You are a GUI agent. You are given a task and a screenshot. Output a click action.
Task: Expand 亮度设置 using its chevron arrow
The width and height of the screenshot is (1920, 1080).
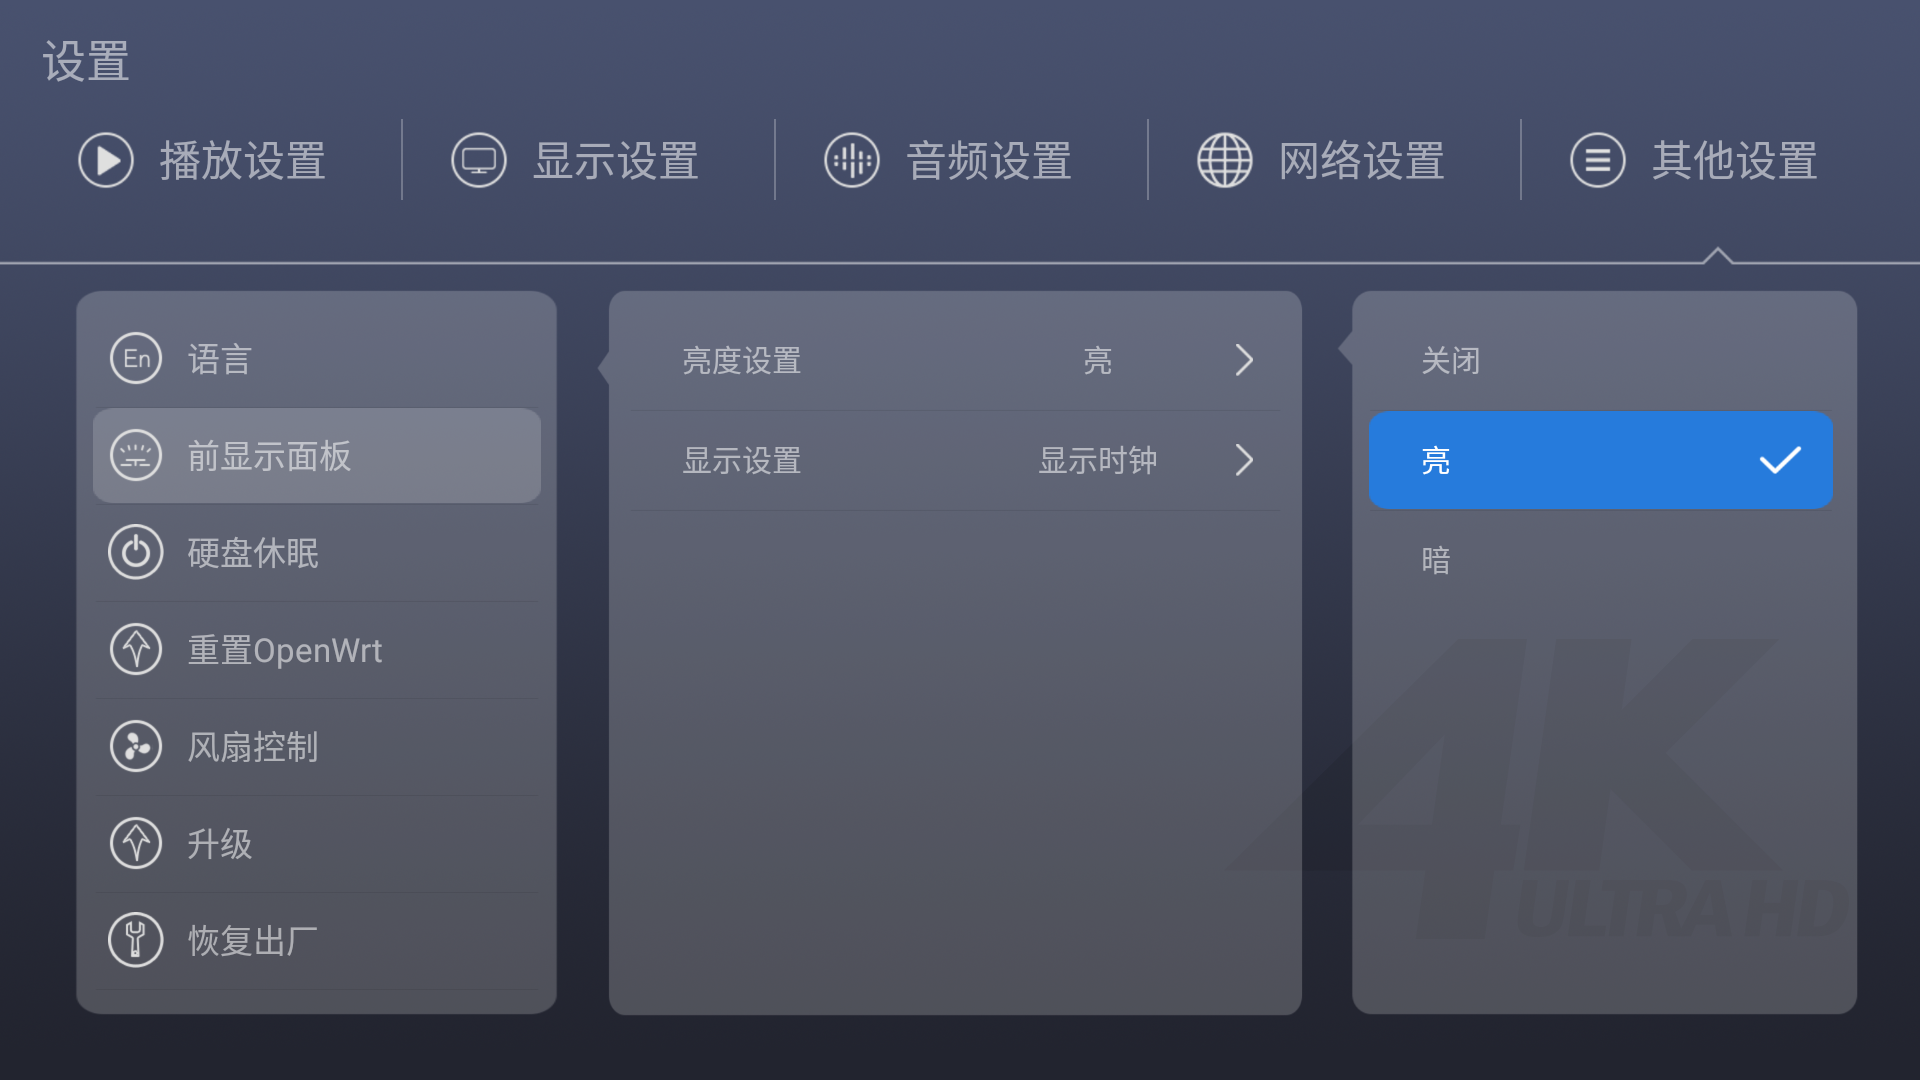tap(1244, 360)
